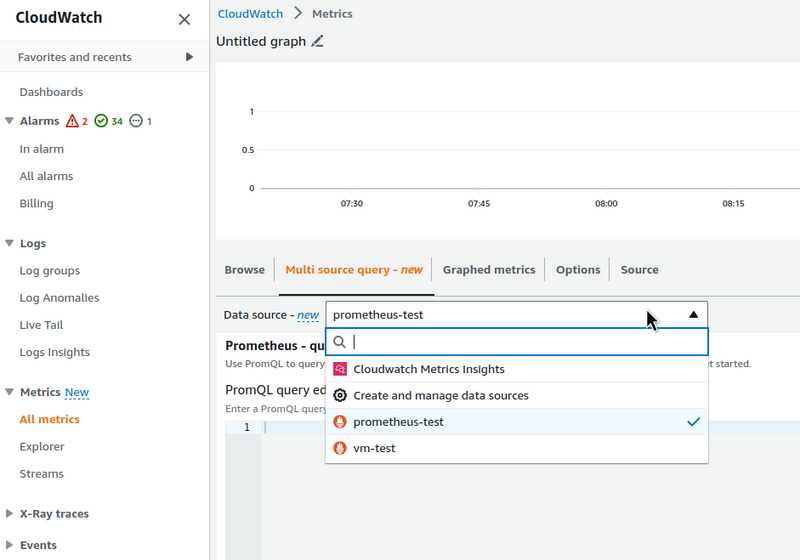The image size is (800, 560).
Task: Choose Create and manage data sources
Action: (x=516, y=395)
